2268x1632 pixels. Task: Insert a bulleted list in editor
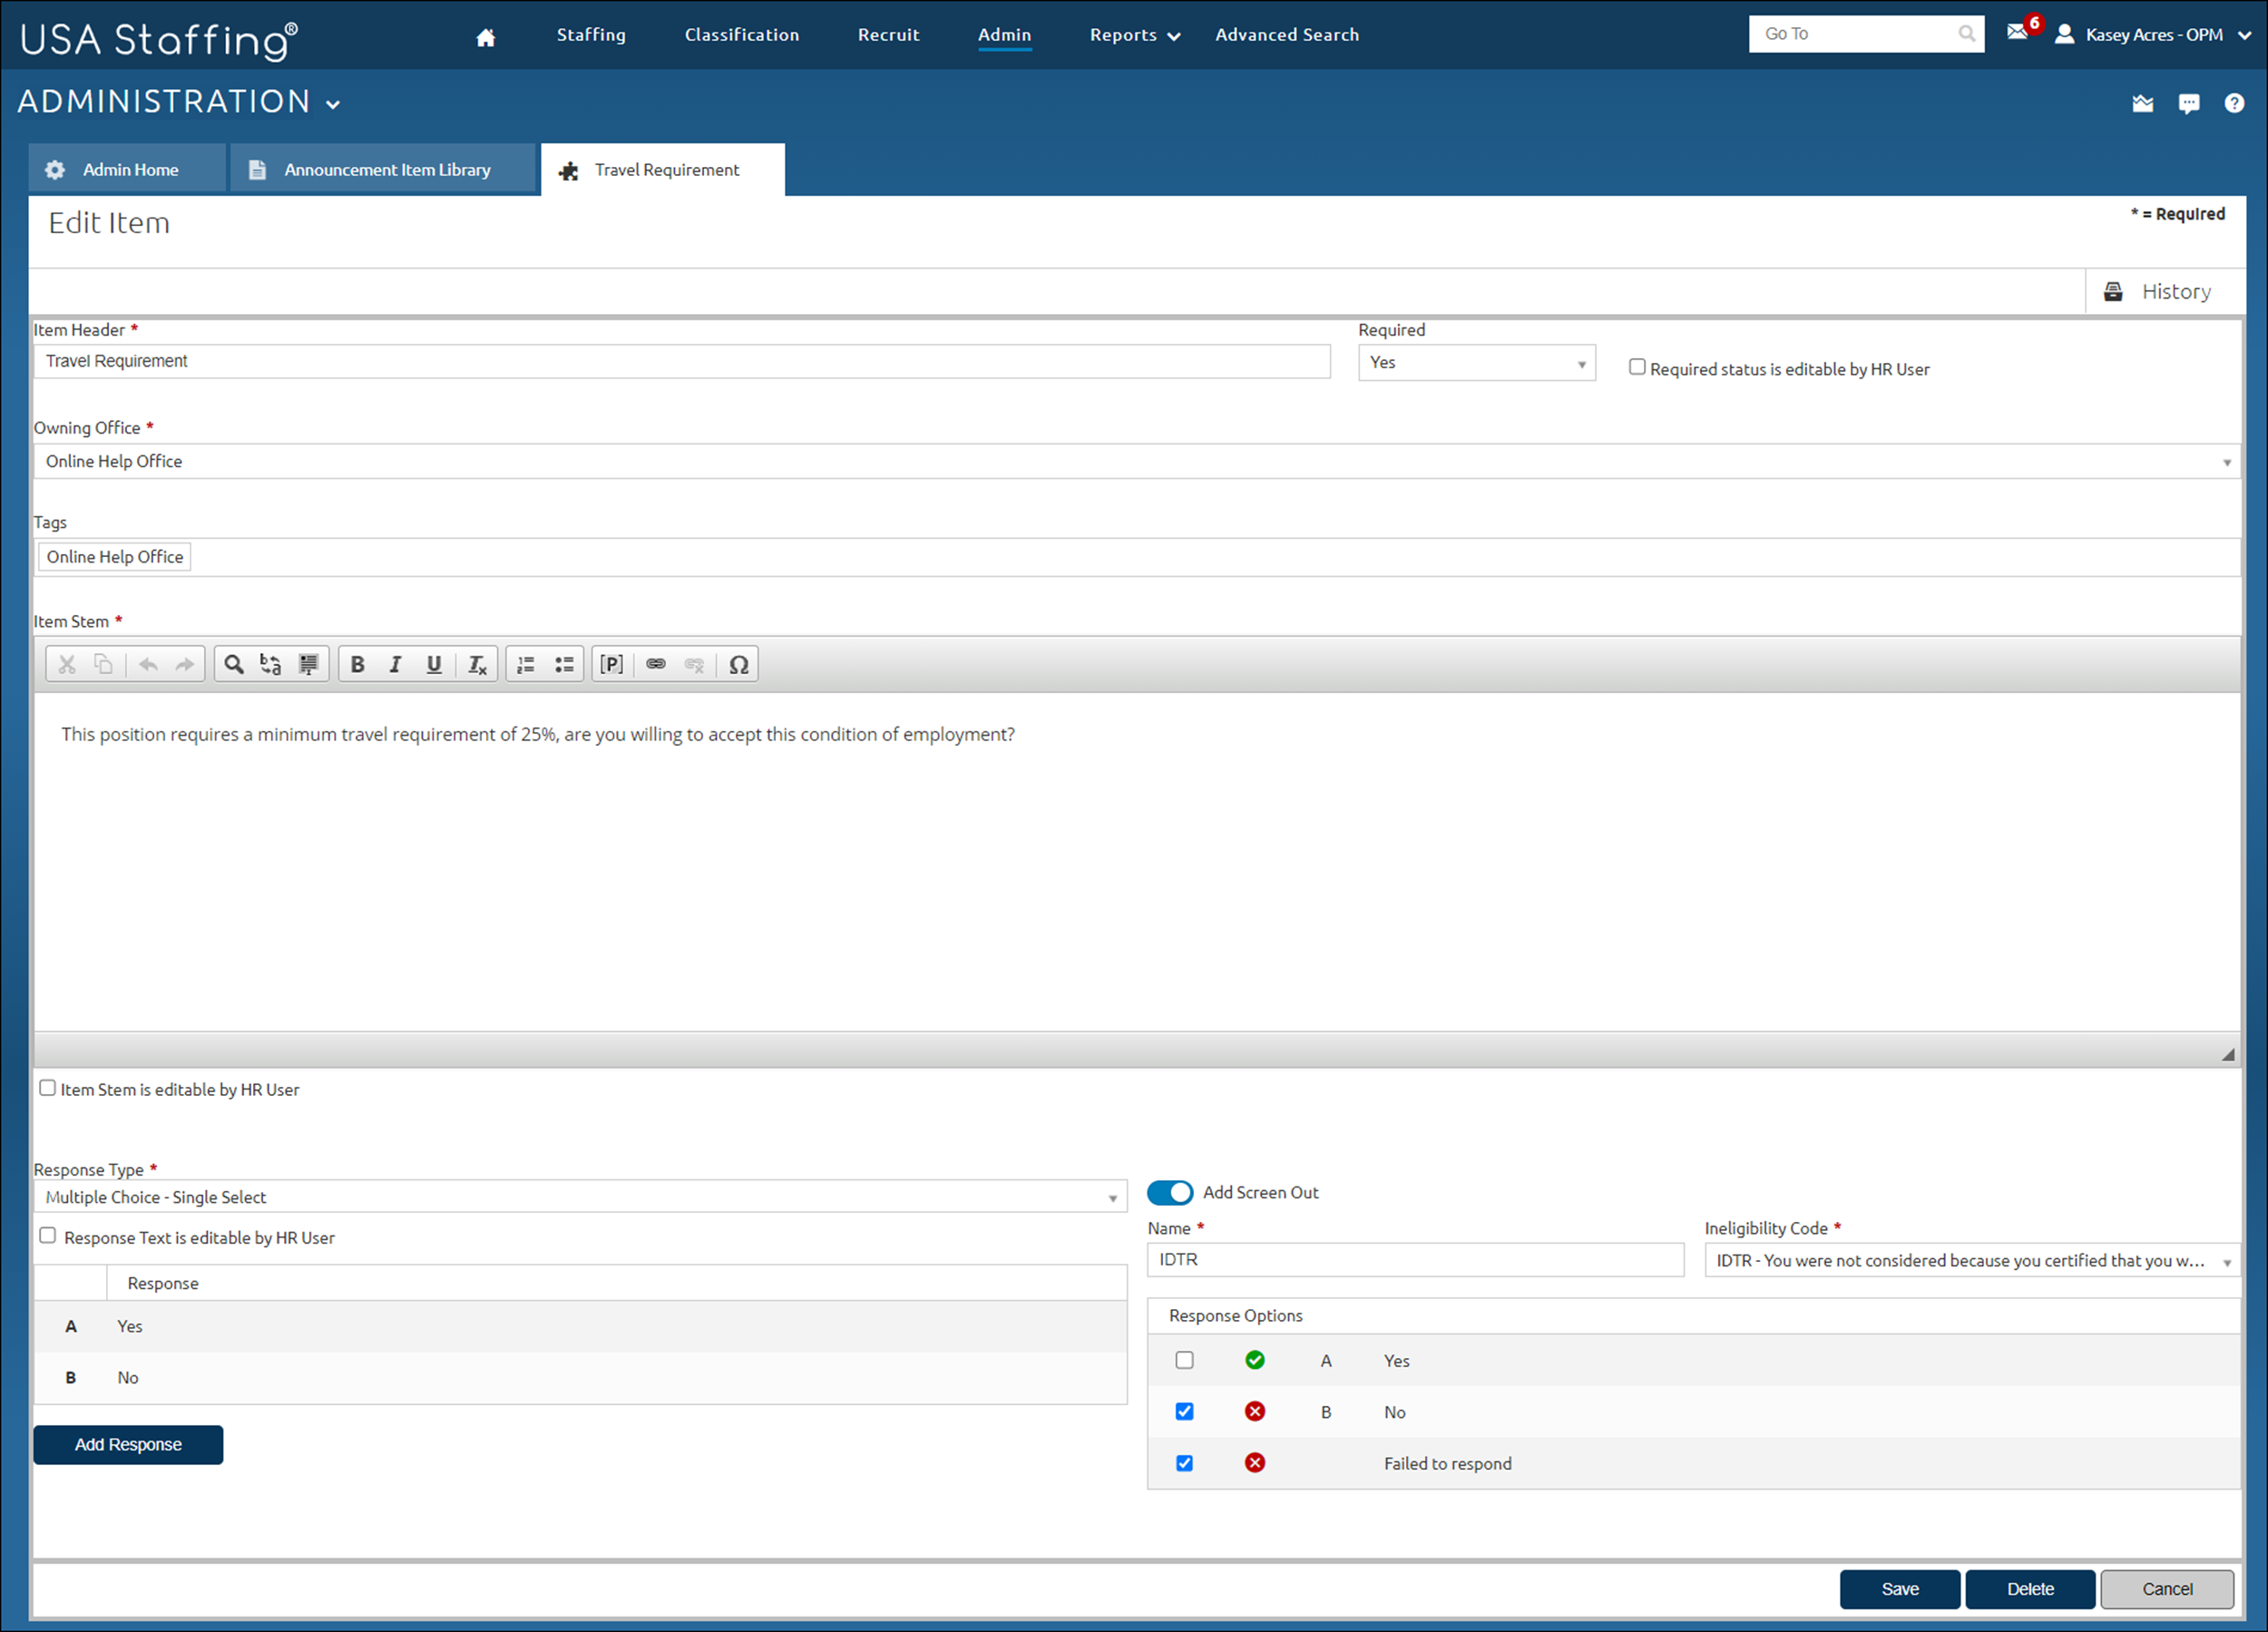[564, 664]
